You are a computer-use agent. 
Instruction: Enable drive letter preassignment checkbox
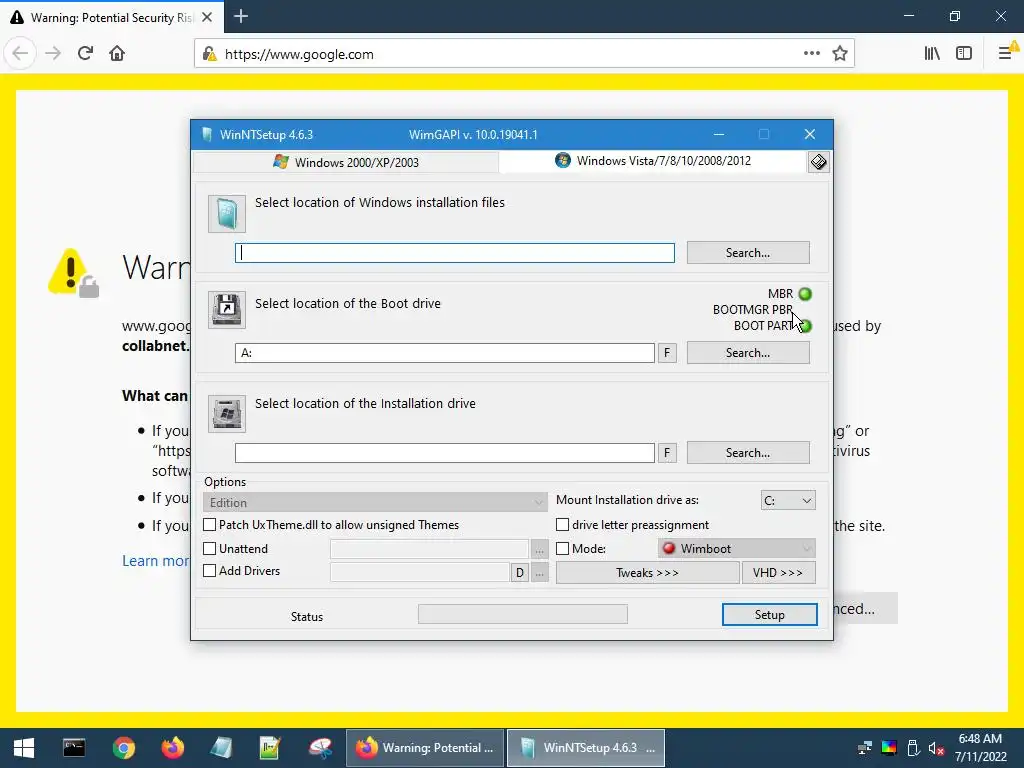562,524
